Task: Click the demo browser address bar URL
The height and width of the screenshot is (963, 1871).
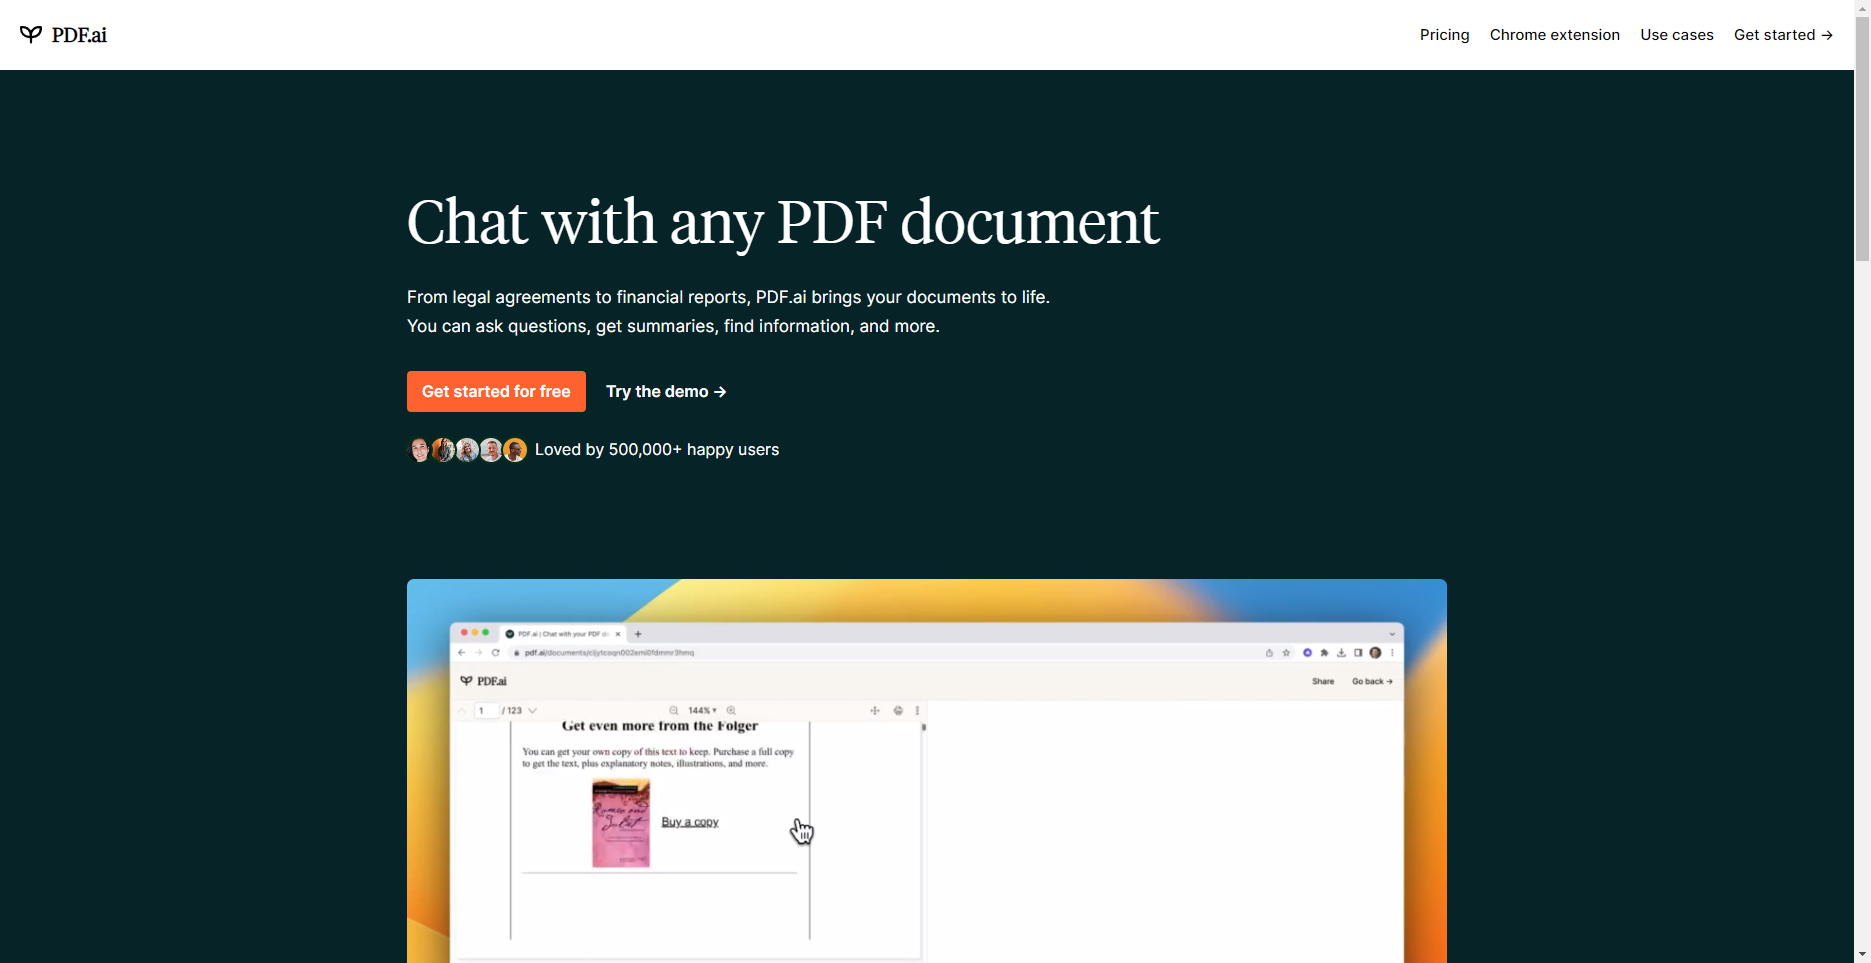Action: tap(609, 652)
